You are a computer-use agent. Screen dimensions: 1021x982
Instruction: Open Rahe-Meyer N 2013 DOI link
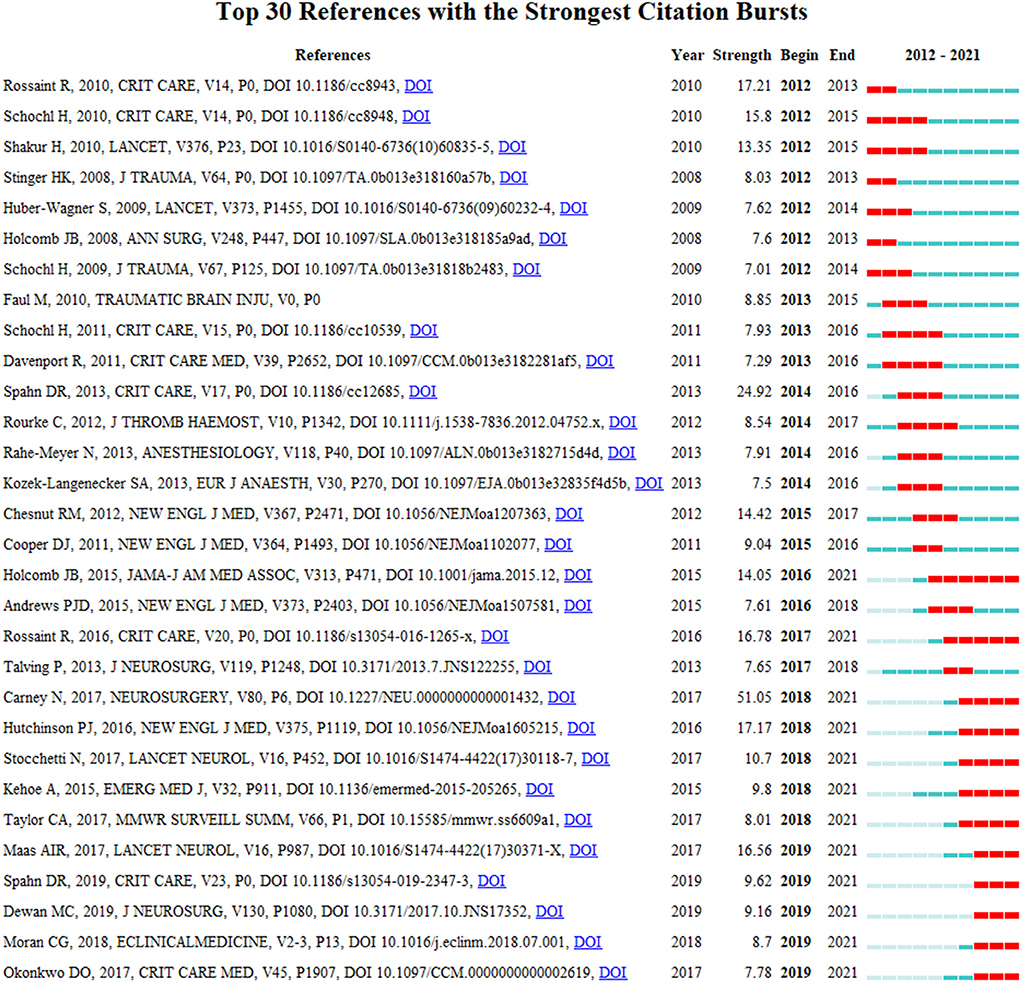pos(622,453)
